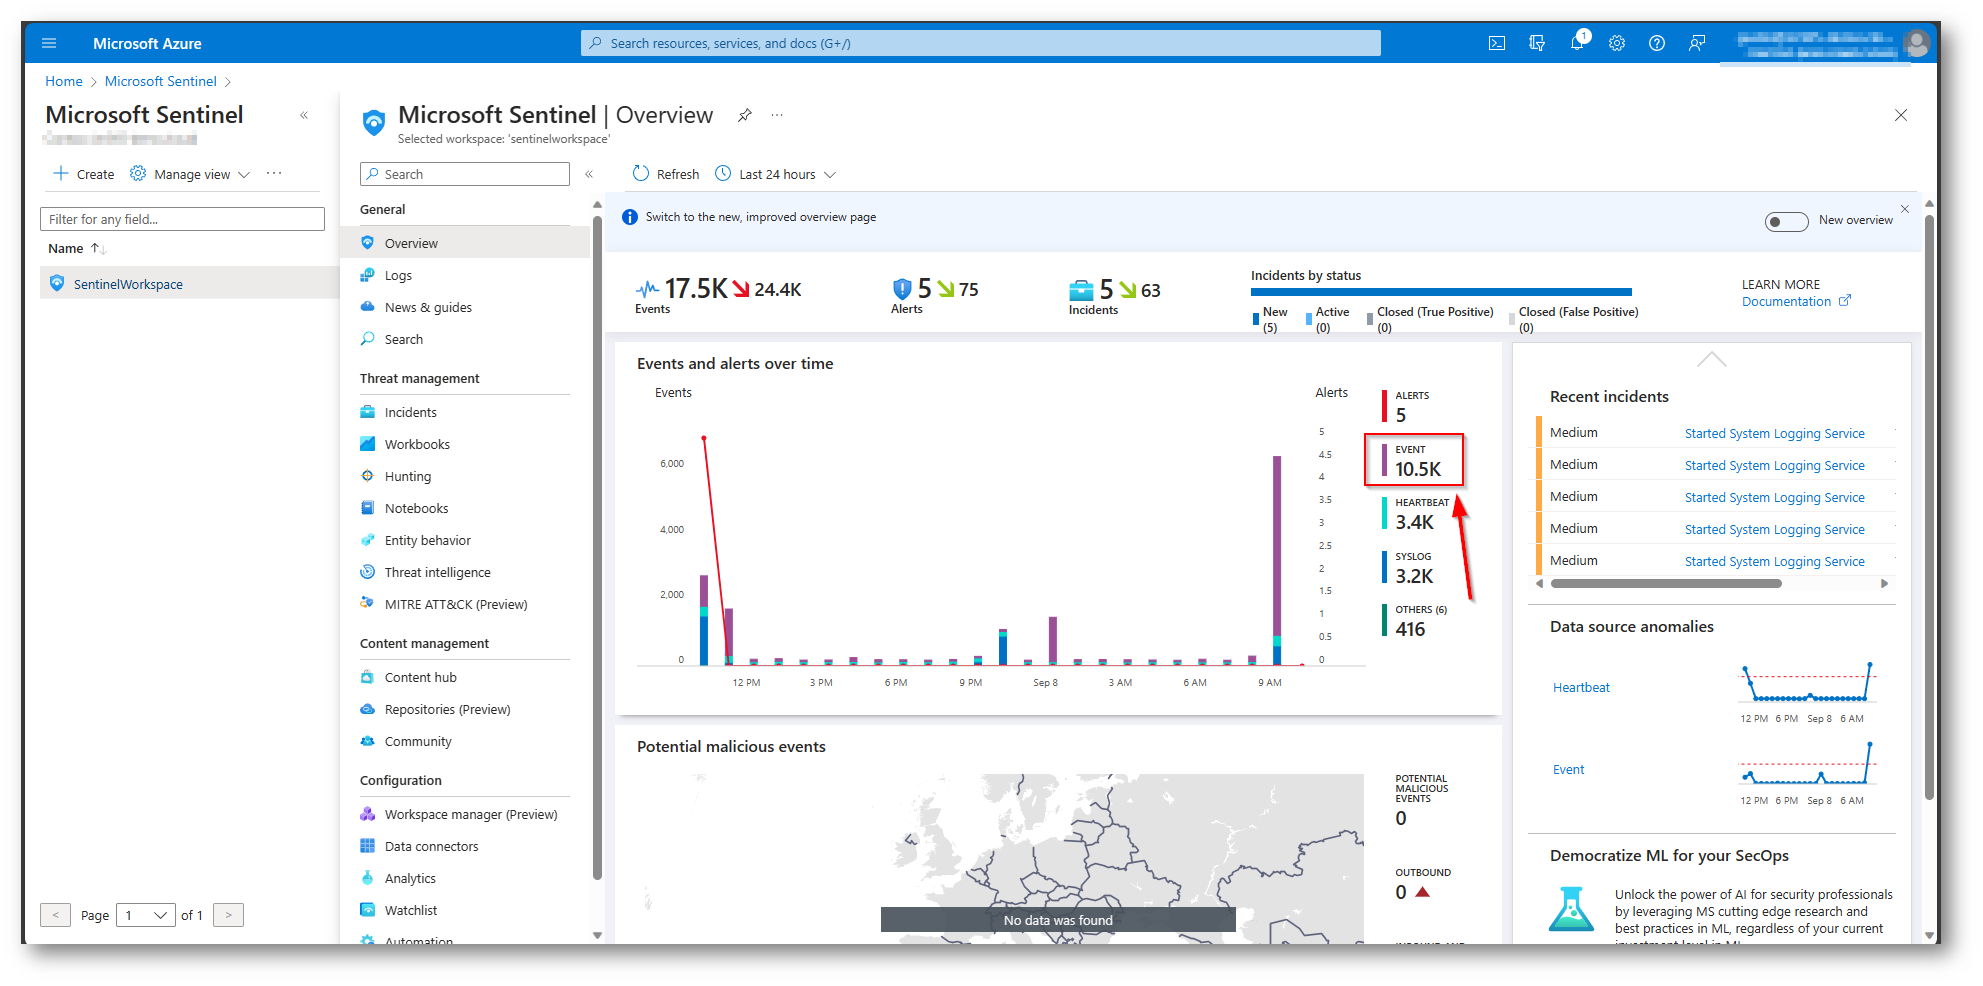Open Azure Cloud Shell icon in top bar
The height and width of the screenshot is (986, 1983).
click(x=1496, y=43)
